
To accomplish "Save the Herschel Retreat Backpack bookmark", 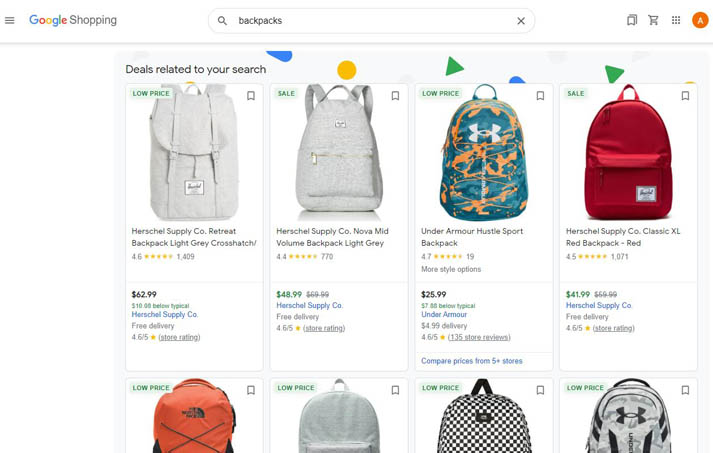I will pyautogui.click(x=251, y=96).
